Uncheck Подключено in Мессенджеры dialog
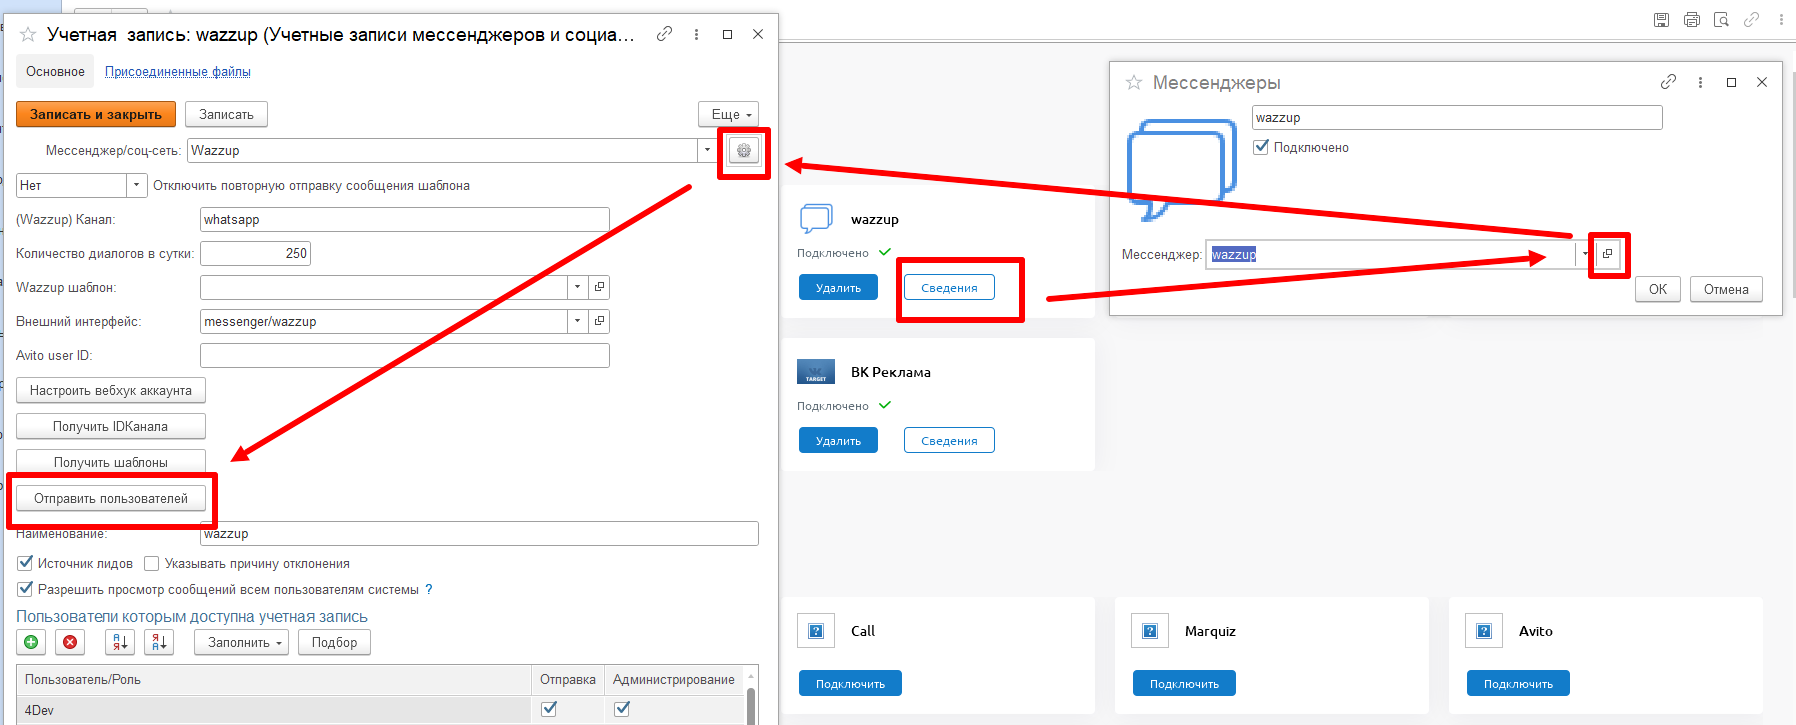 point(1261,147)
